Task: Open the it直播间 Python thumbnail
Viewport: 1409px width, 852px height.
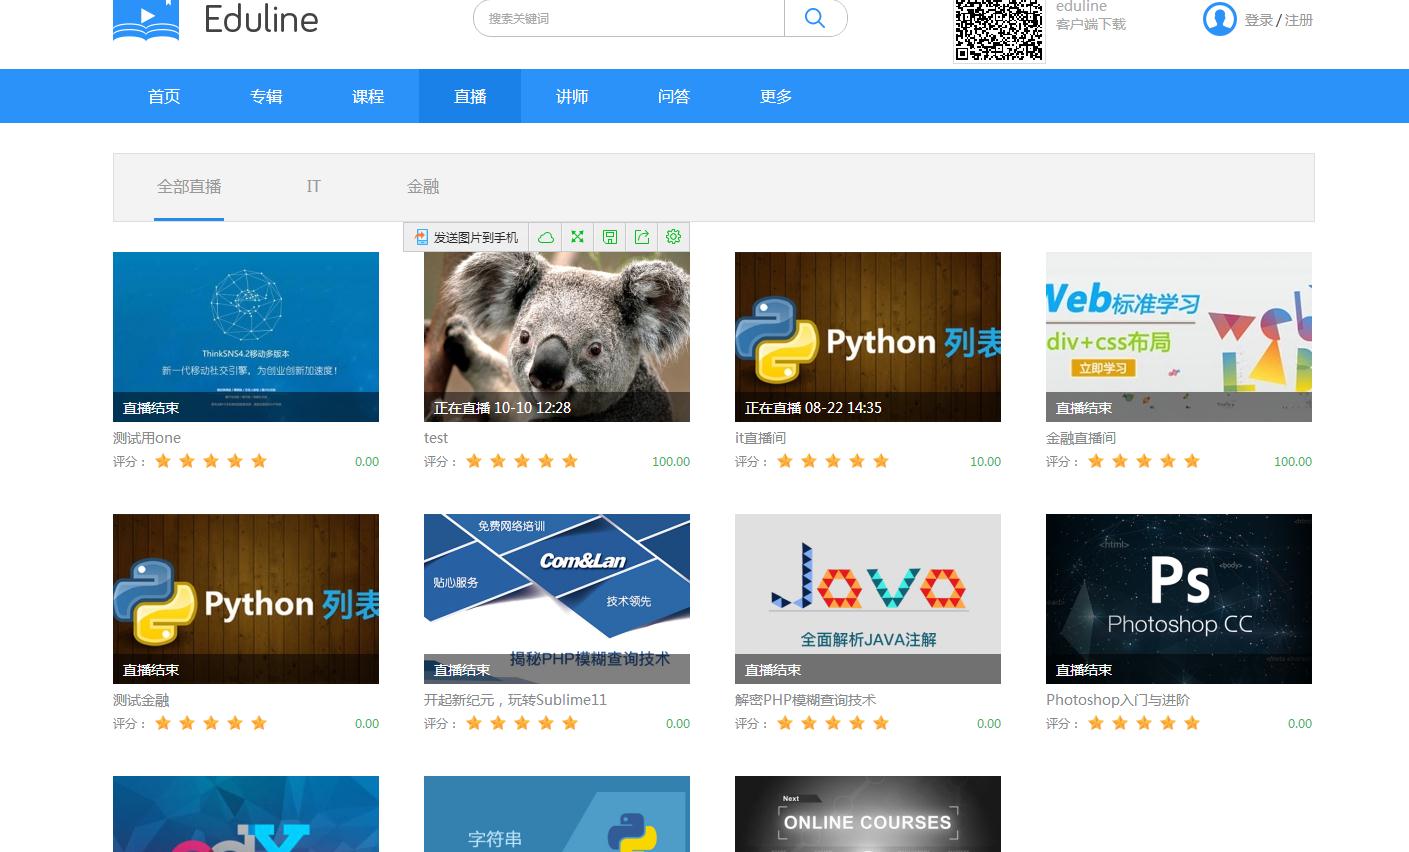Action: click(868, 337)
